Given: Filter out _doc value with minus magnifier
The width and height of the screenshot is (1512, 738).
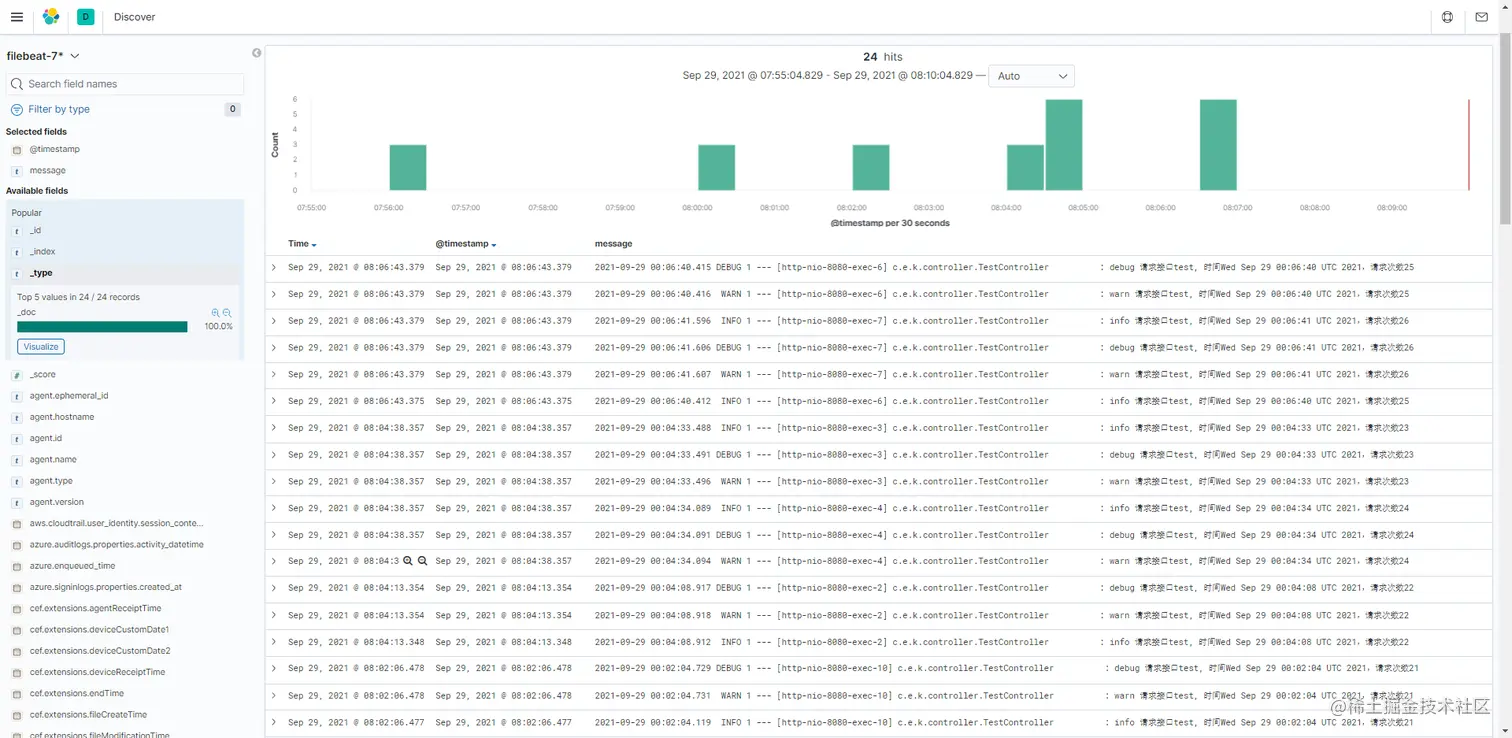Looking at the screenshot, I should click(227, 313).
